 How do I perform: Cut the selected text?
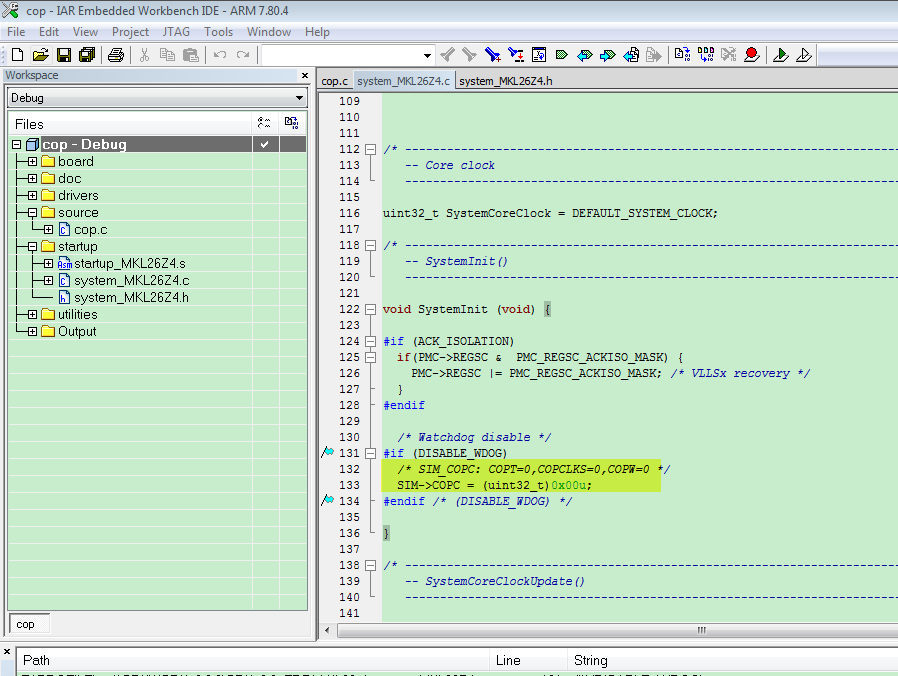pos(144,55)
